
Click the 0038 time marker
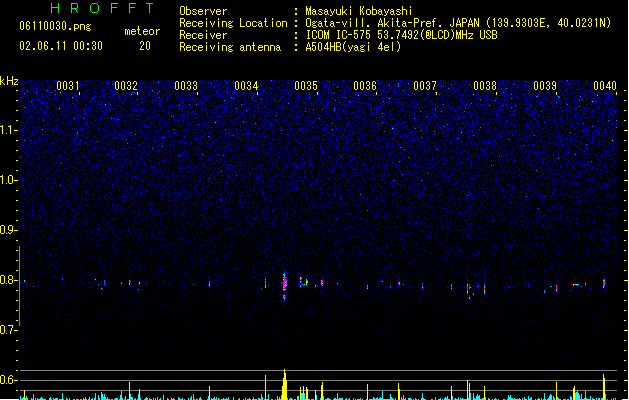(485, 86)
